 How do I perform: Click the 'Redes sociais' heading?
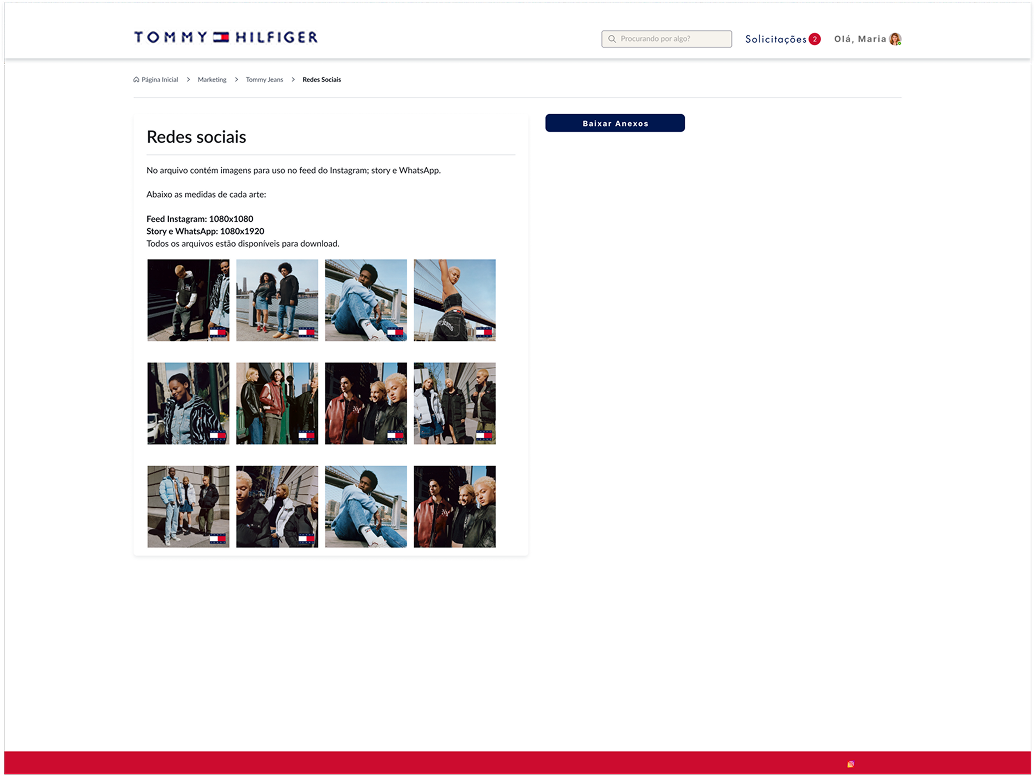pos(196,137)
